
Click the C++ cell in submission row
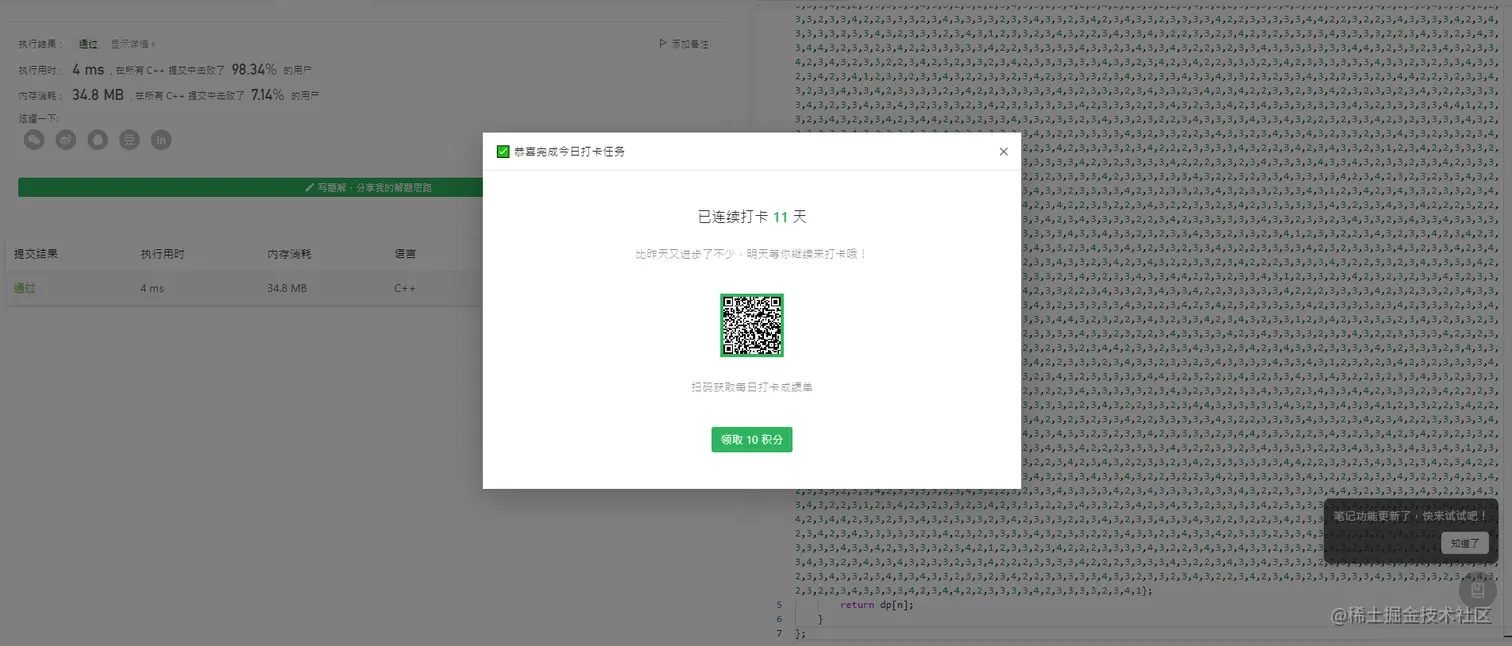click(x=404, y=288)
